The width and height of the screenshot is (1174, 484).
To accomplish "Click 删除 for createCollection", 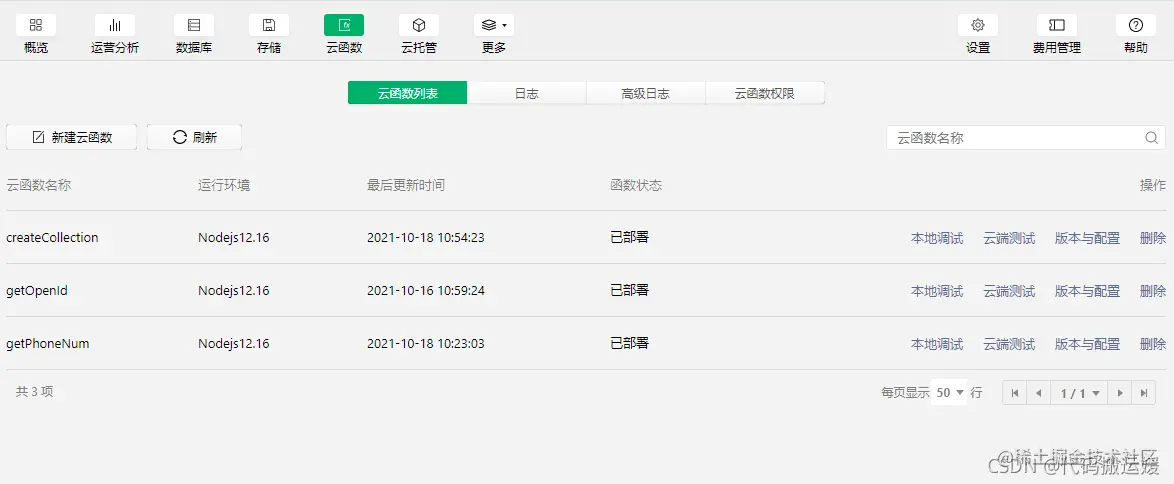I will pyautogui.click(x=1153, y=238).
